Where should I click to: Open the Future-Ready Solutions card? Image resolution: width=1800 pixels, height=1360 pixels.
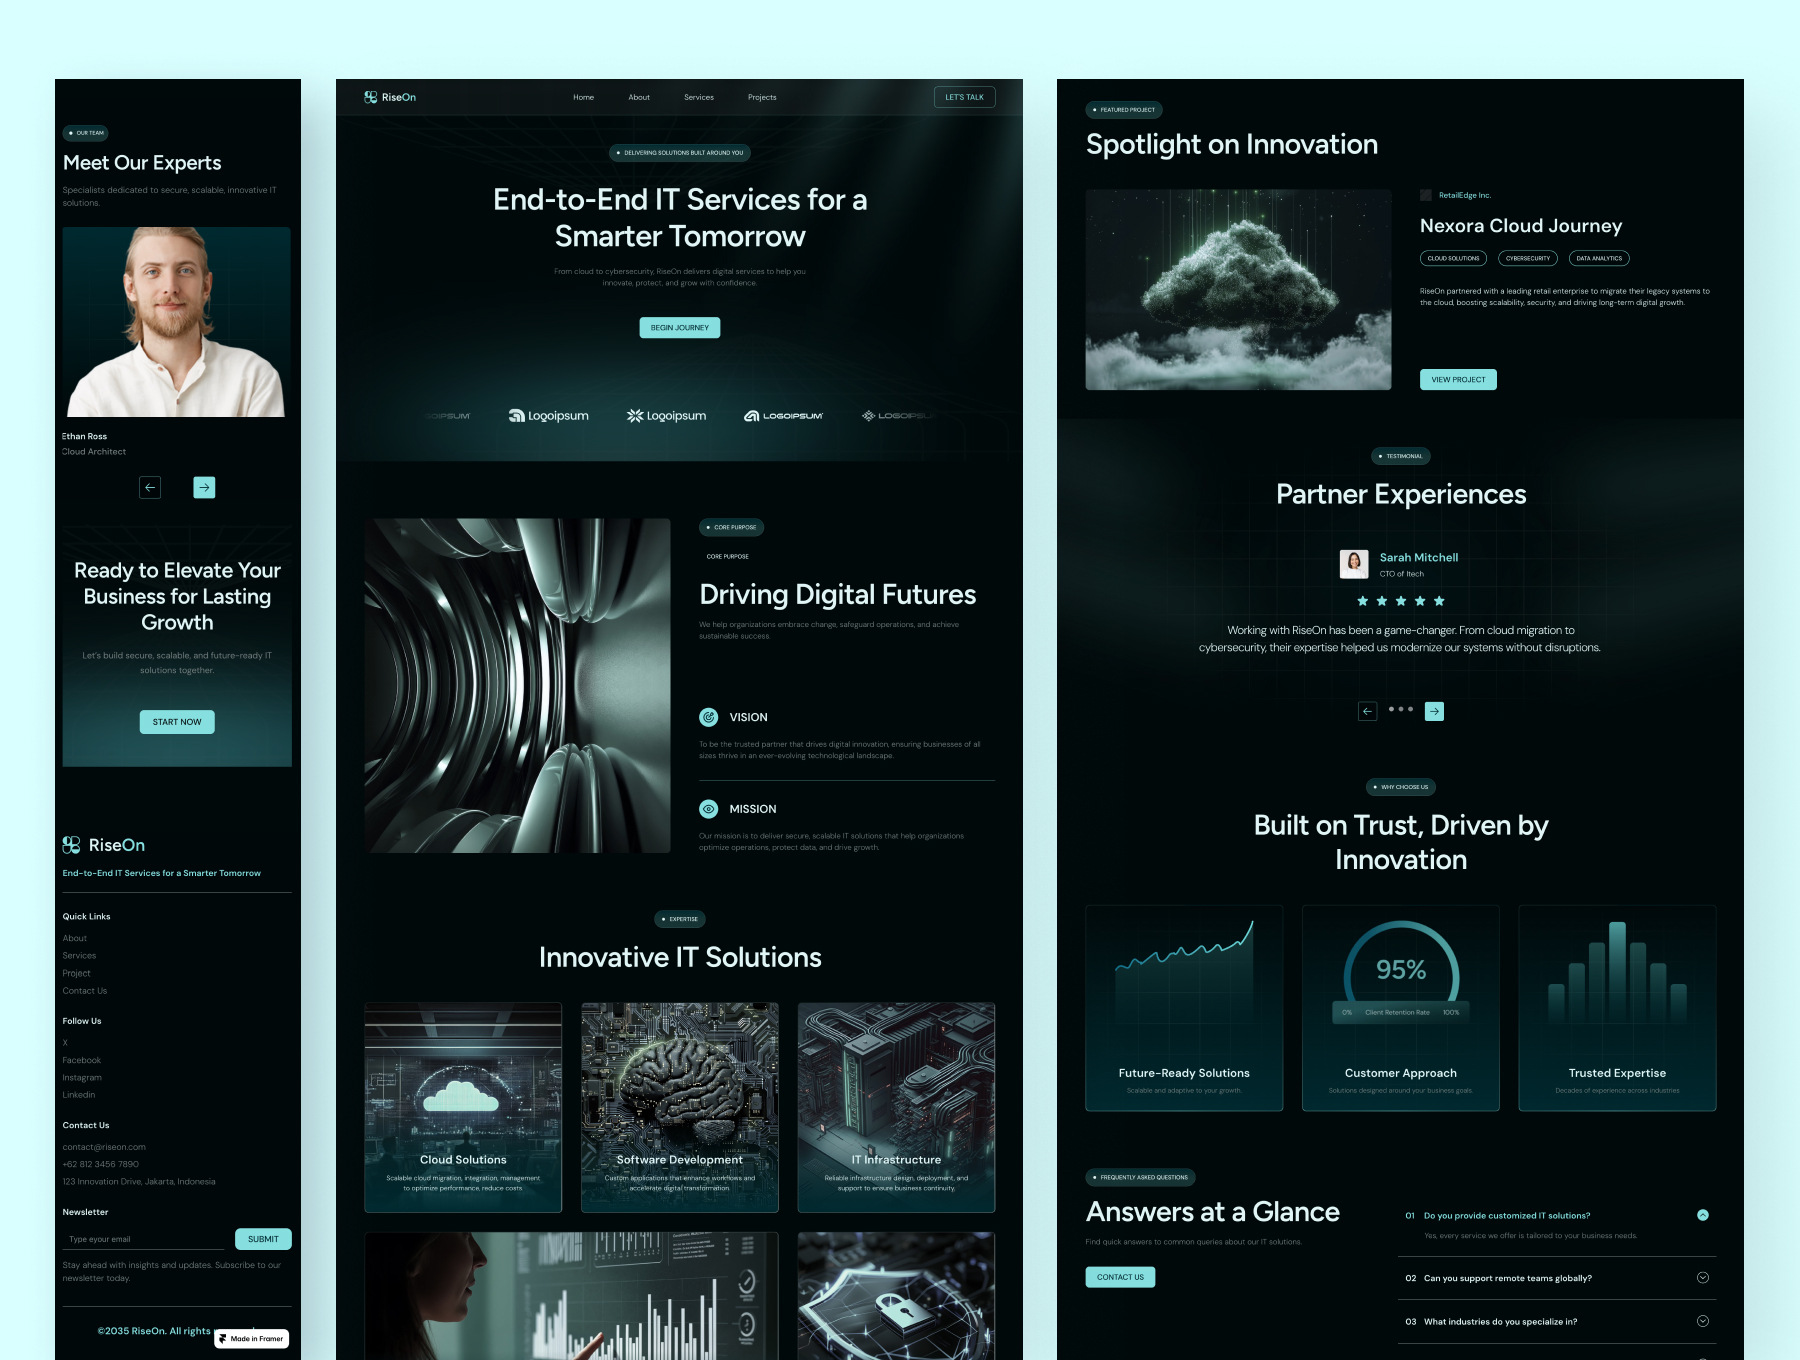[x=1184, y=1008]
